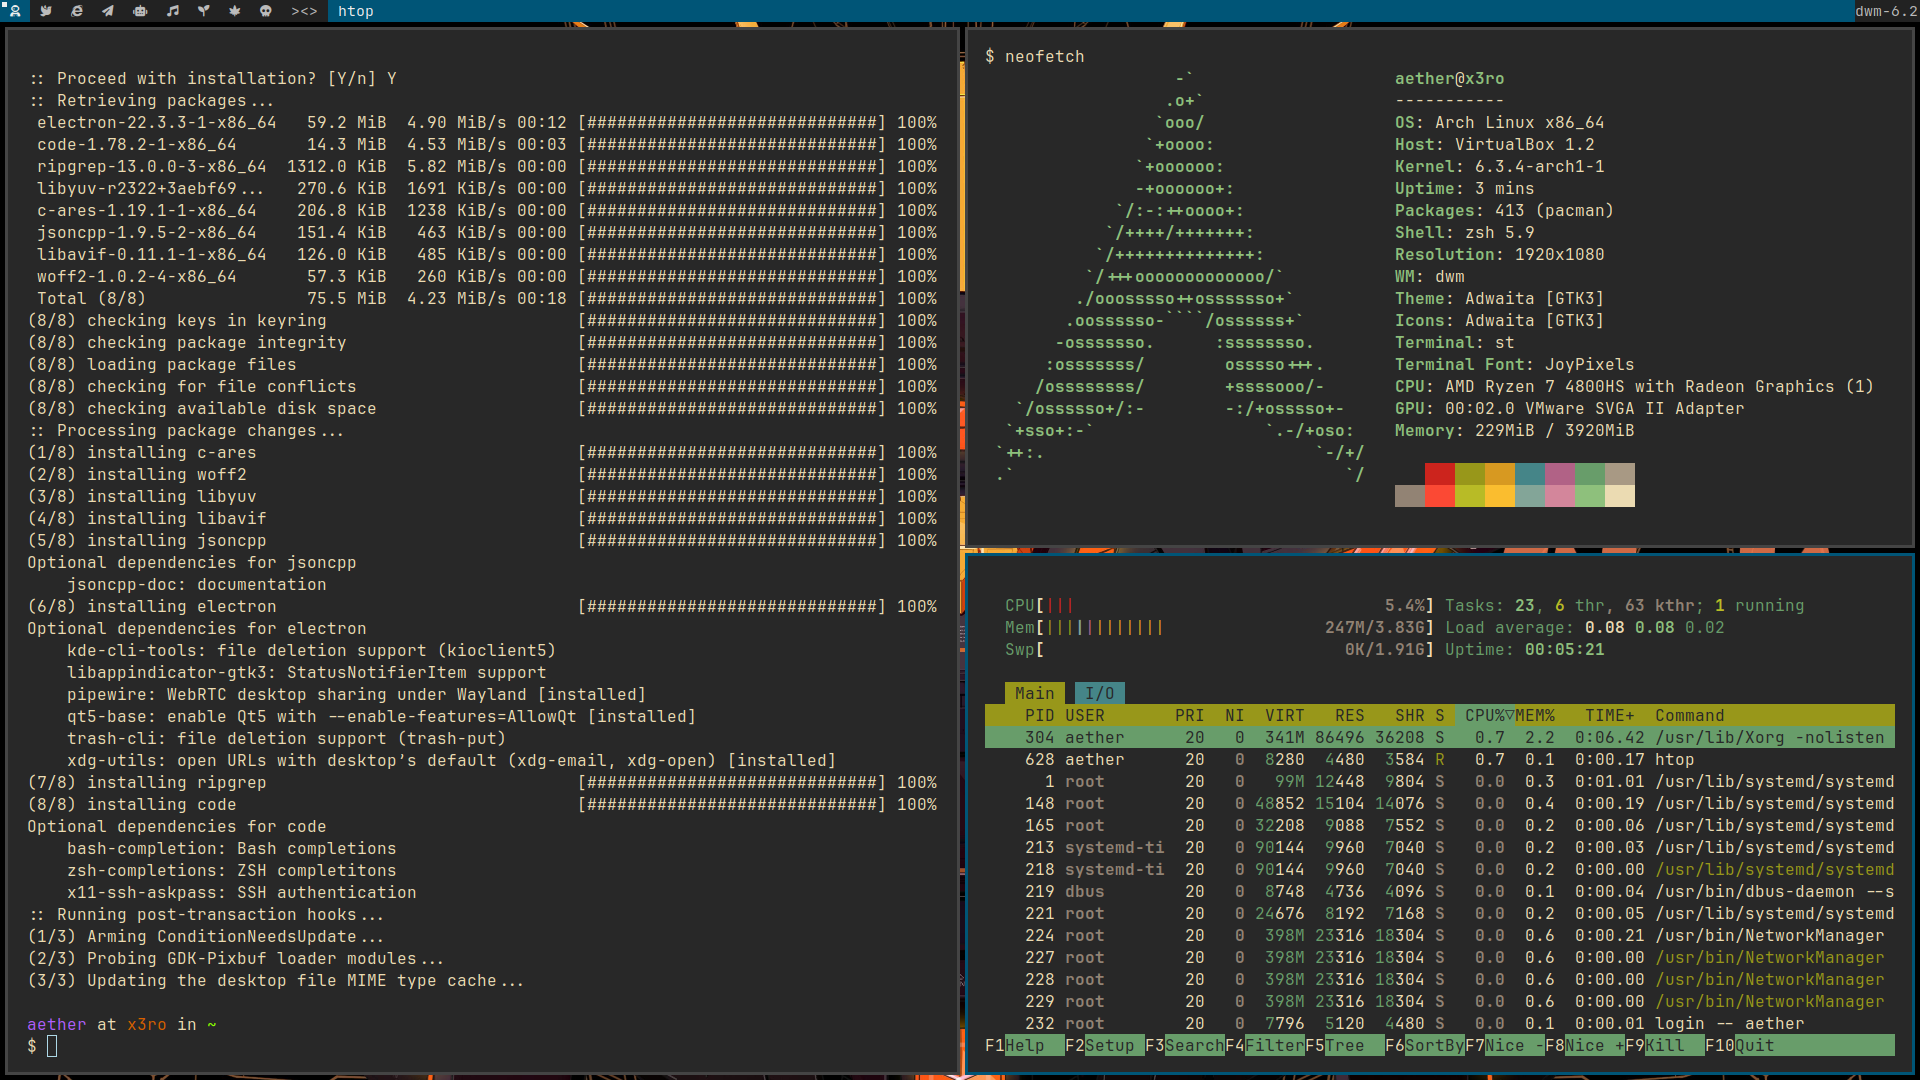Click the ><> layout symbol
The width and height of the screenshot is (1920, 1080).
(x=304, y=11)
